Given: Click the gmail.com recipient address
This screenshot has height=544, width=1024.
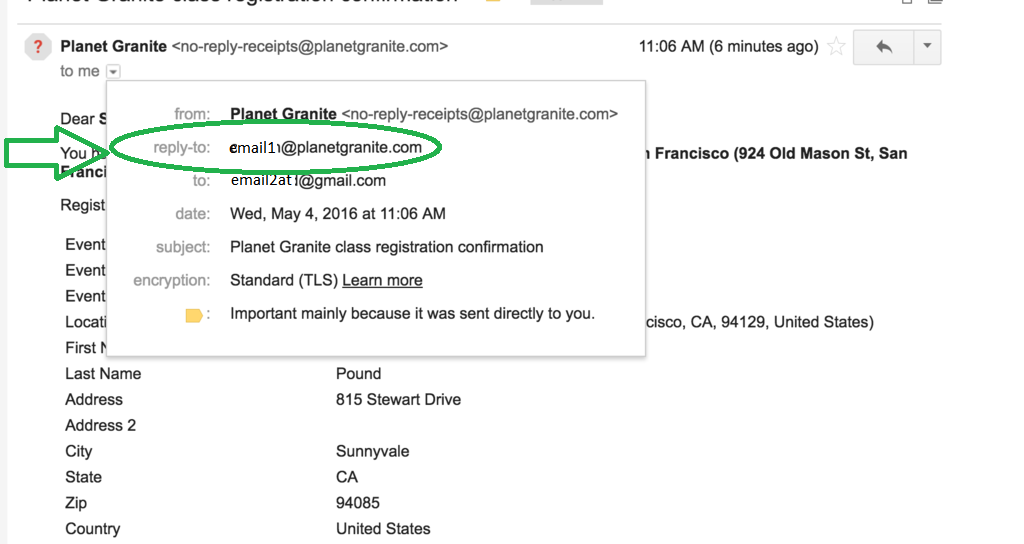Looking at the screenshot, I should pos(308,181).
